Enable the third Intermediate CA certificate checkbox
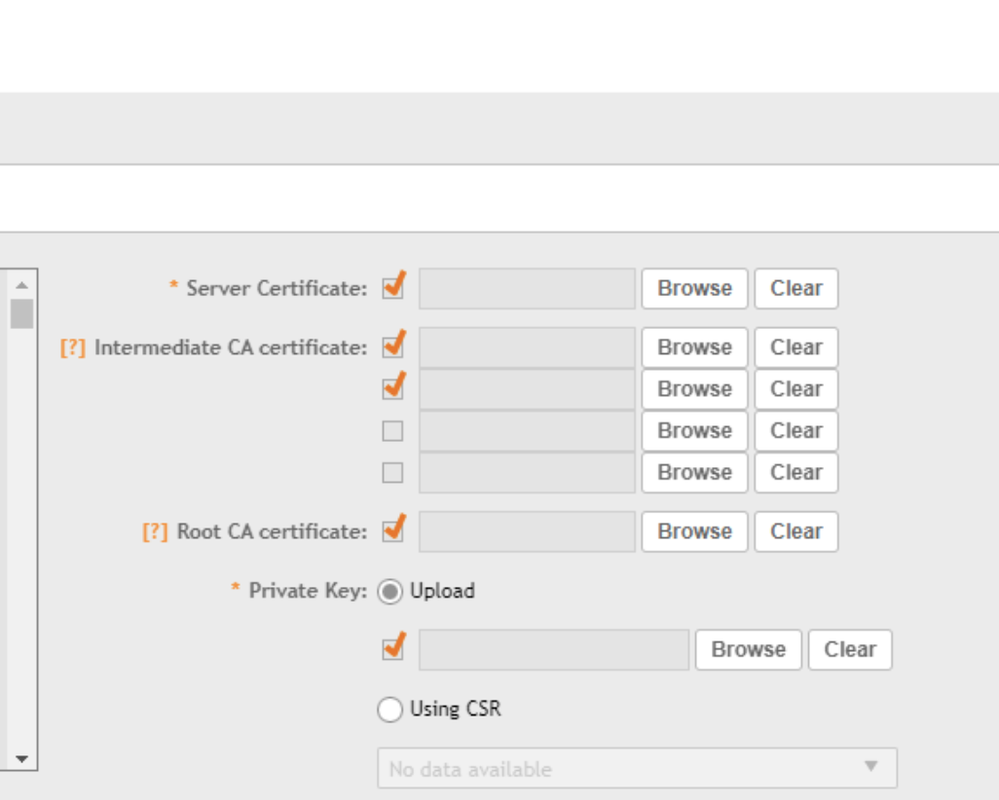Image resolution: width=999 pixels, height=800 pixels. pyautogui.click(x=393, y=431)
